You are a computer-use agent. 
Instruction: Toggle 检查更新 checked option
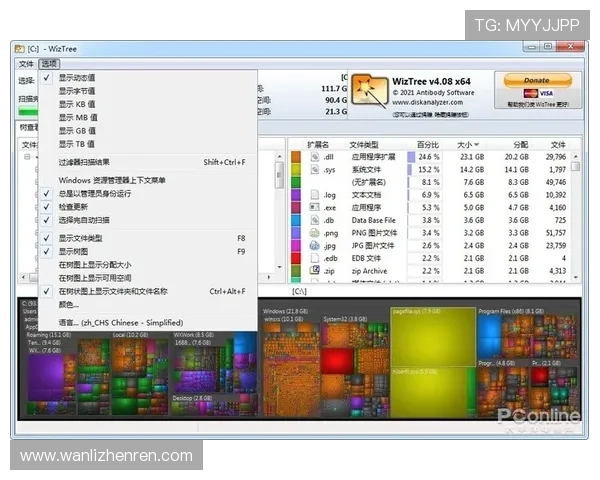pyautogui.click(x=148, y=207)
